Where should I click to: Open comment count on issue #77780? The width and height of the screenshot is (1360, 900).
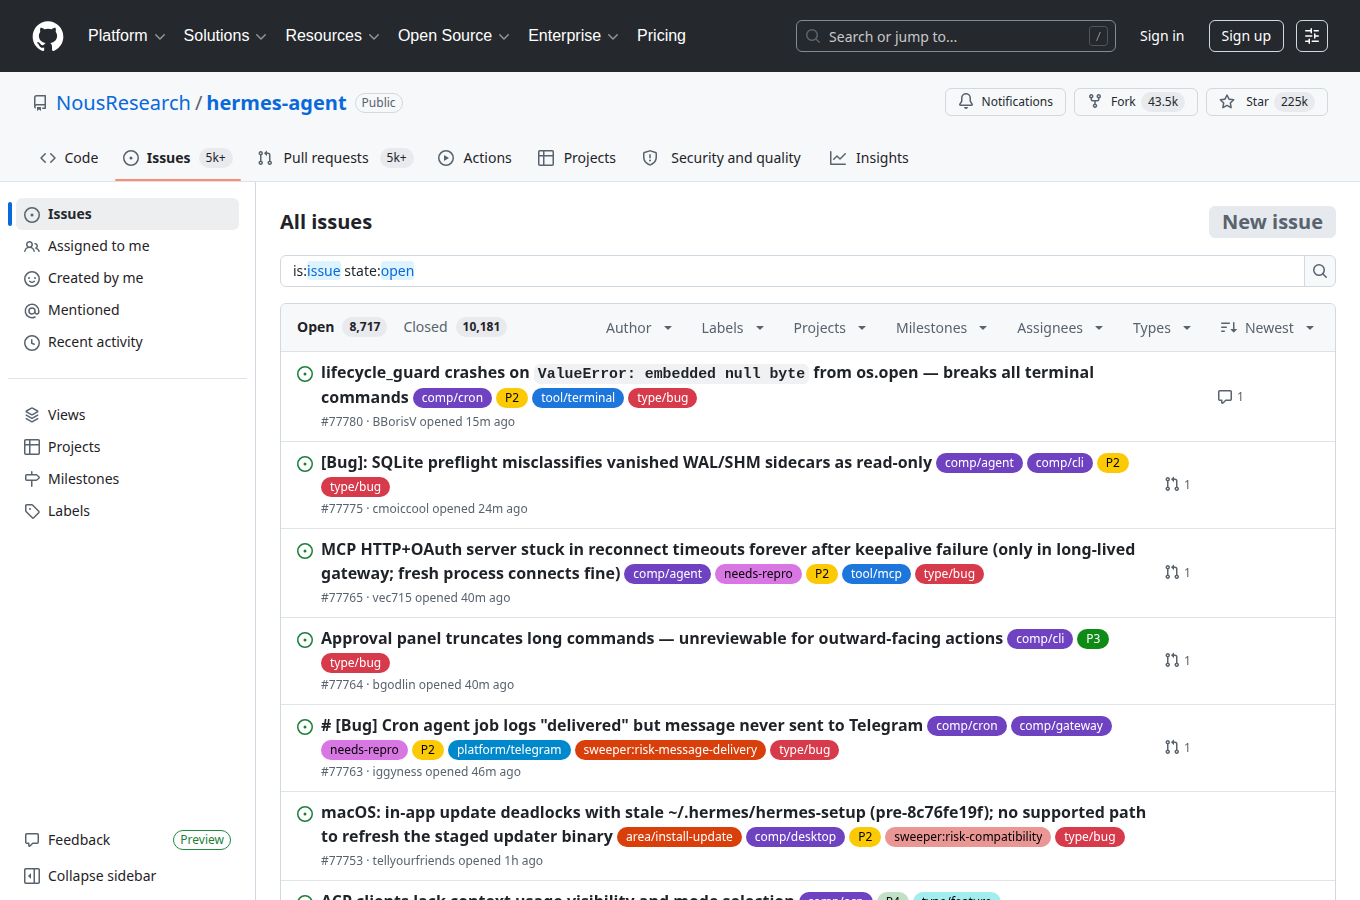[1230, 397]
